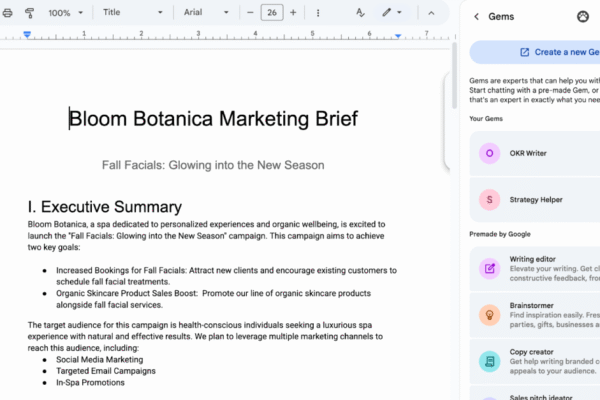Click the font size field showing 26
600x400 pixels.
[271, 13]
